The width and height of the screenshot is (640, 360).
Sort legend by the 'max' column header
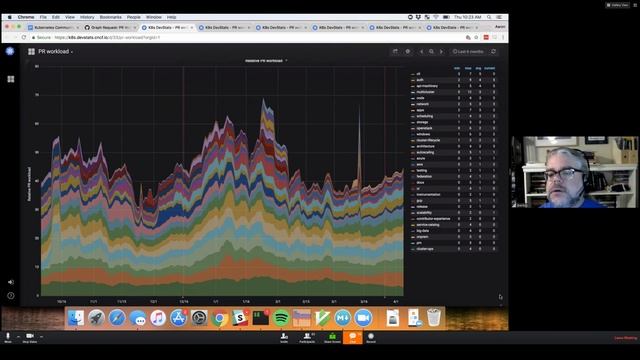pos(468,68)
